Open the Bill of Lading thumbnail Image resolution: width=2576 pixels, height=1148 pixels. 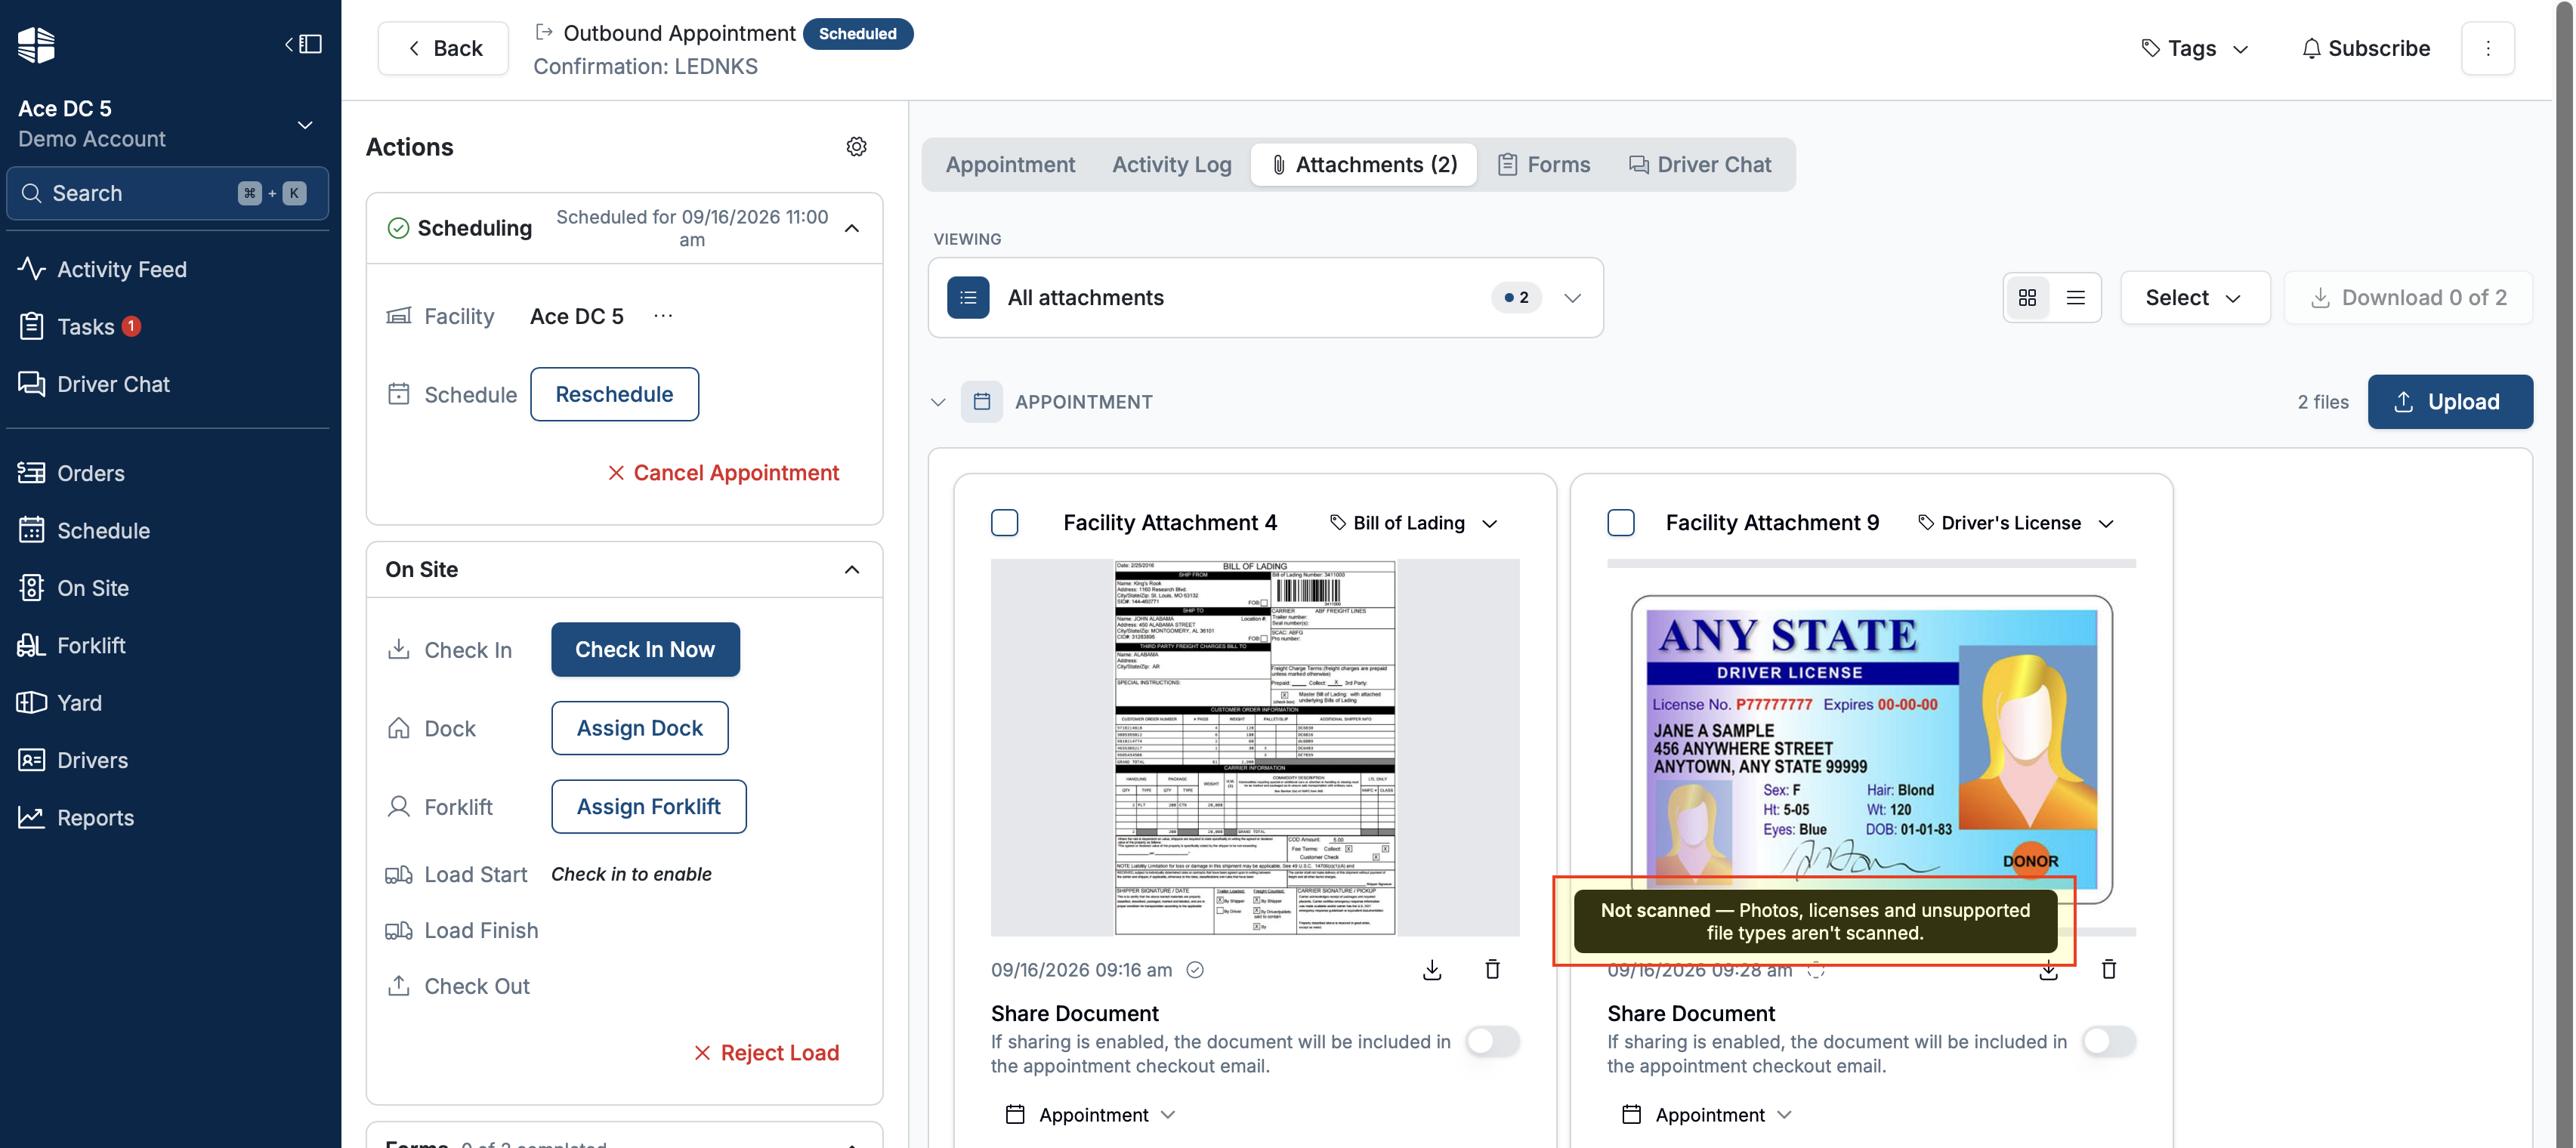coord(1254,747)
